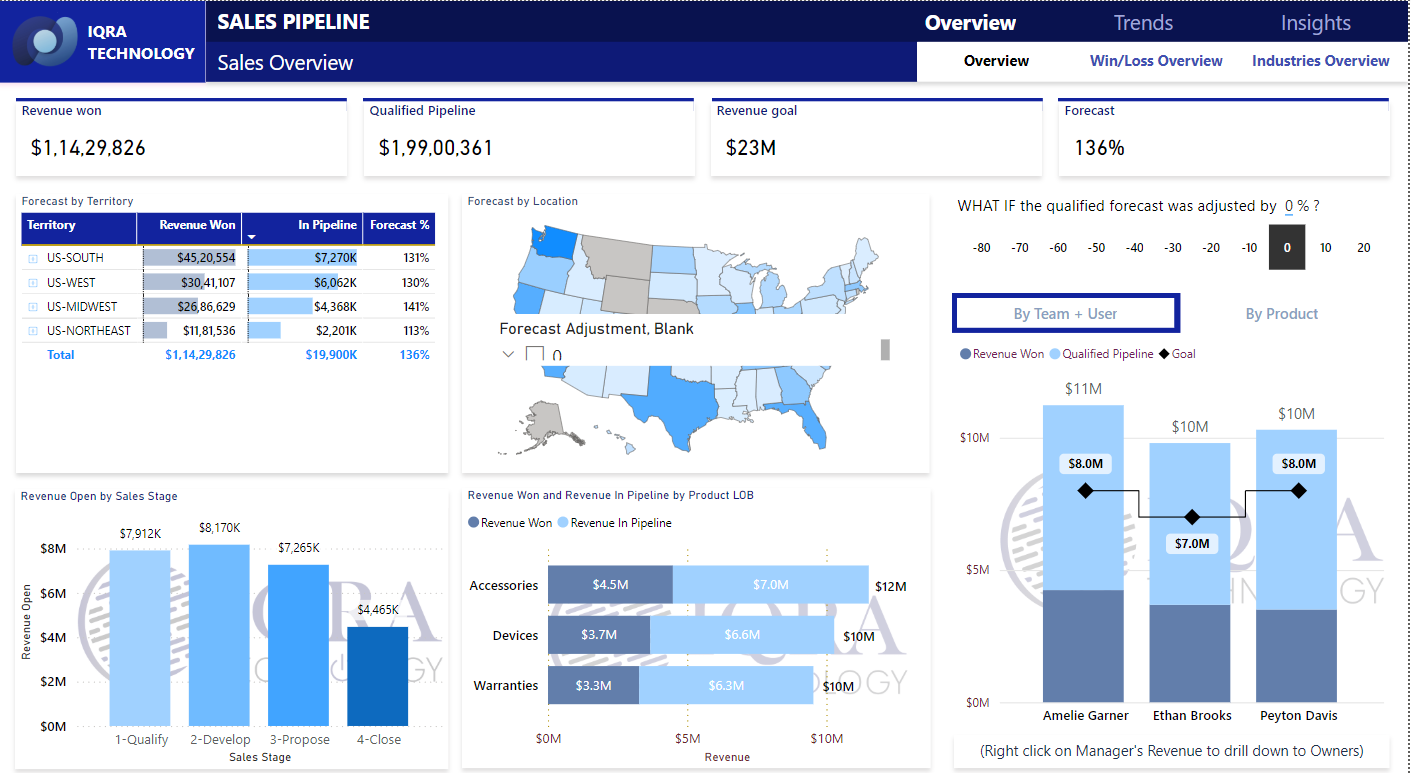Set the what-if adjustment slider to -40
This screenshot has height=773, width=1411.
pyautogui.click(x=1134, y=247)
